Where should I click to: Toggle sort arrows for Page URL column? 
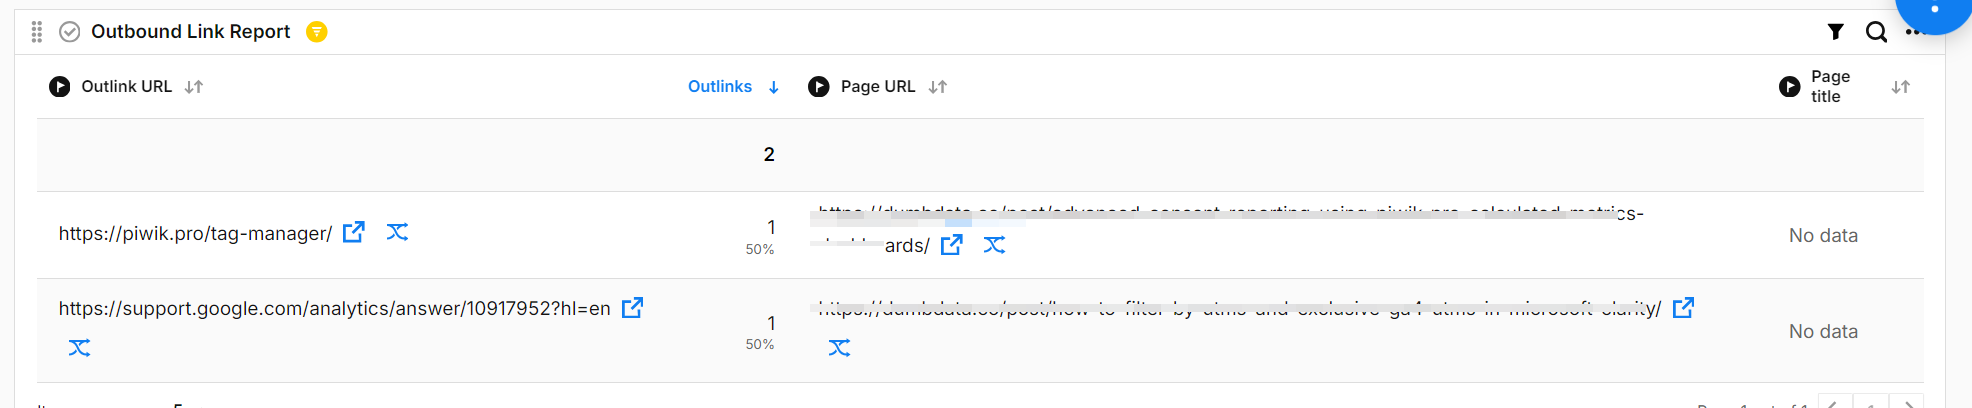point(937,87)
